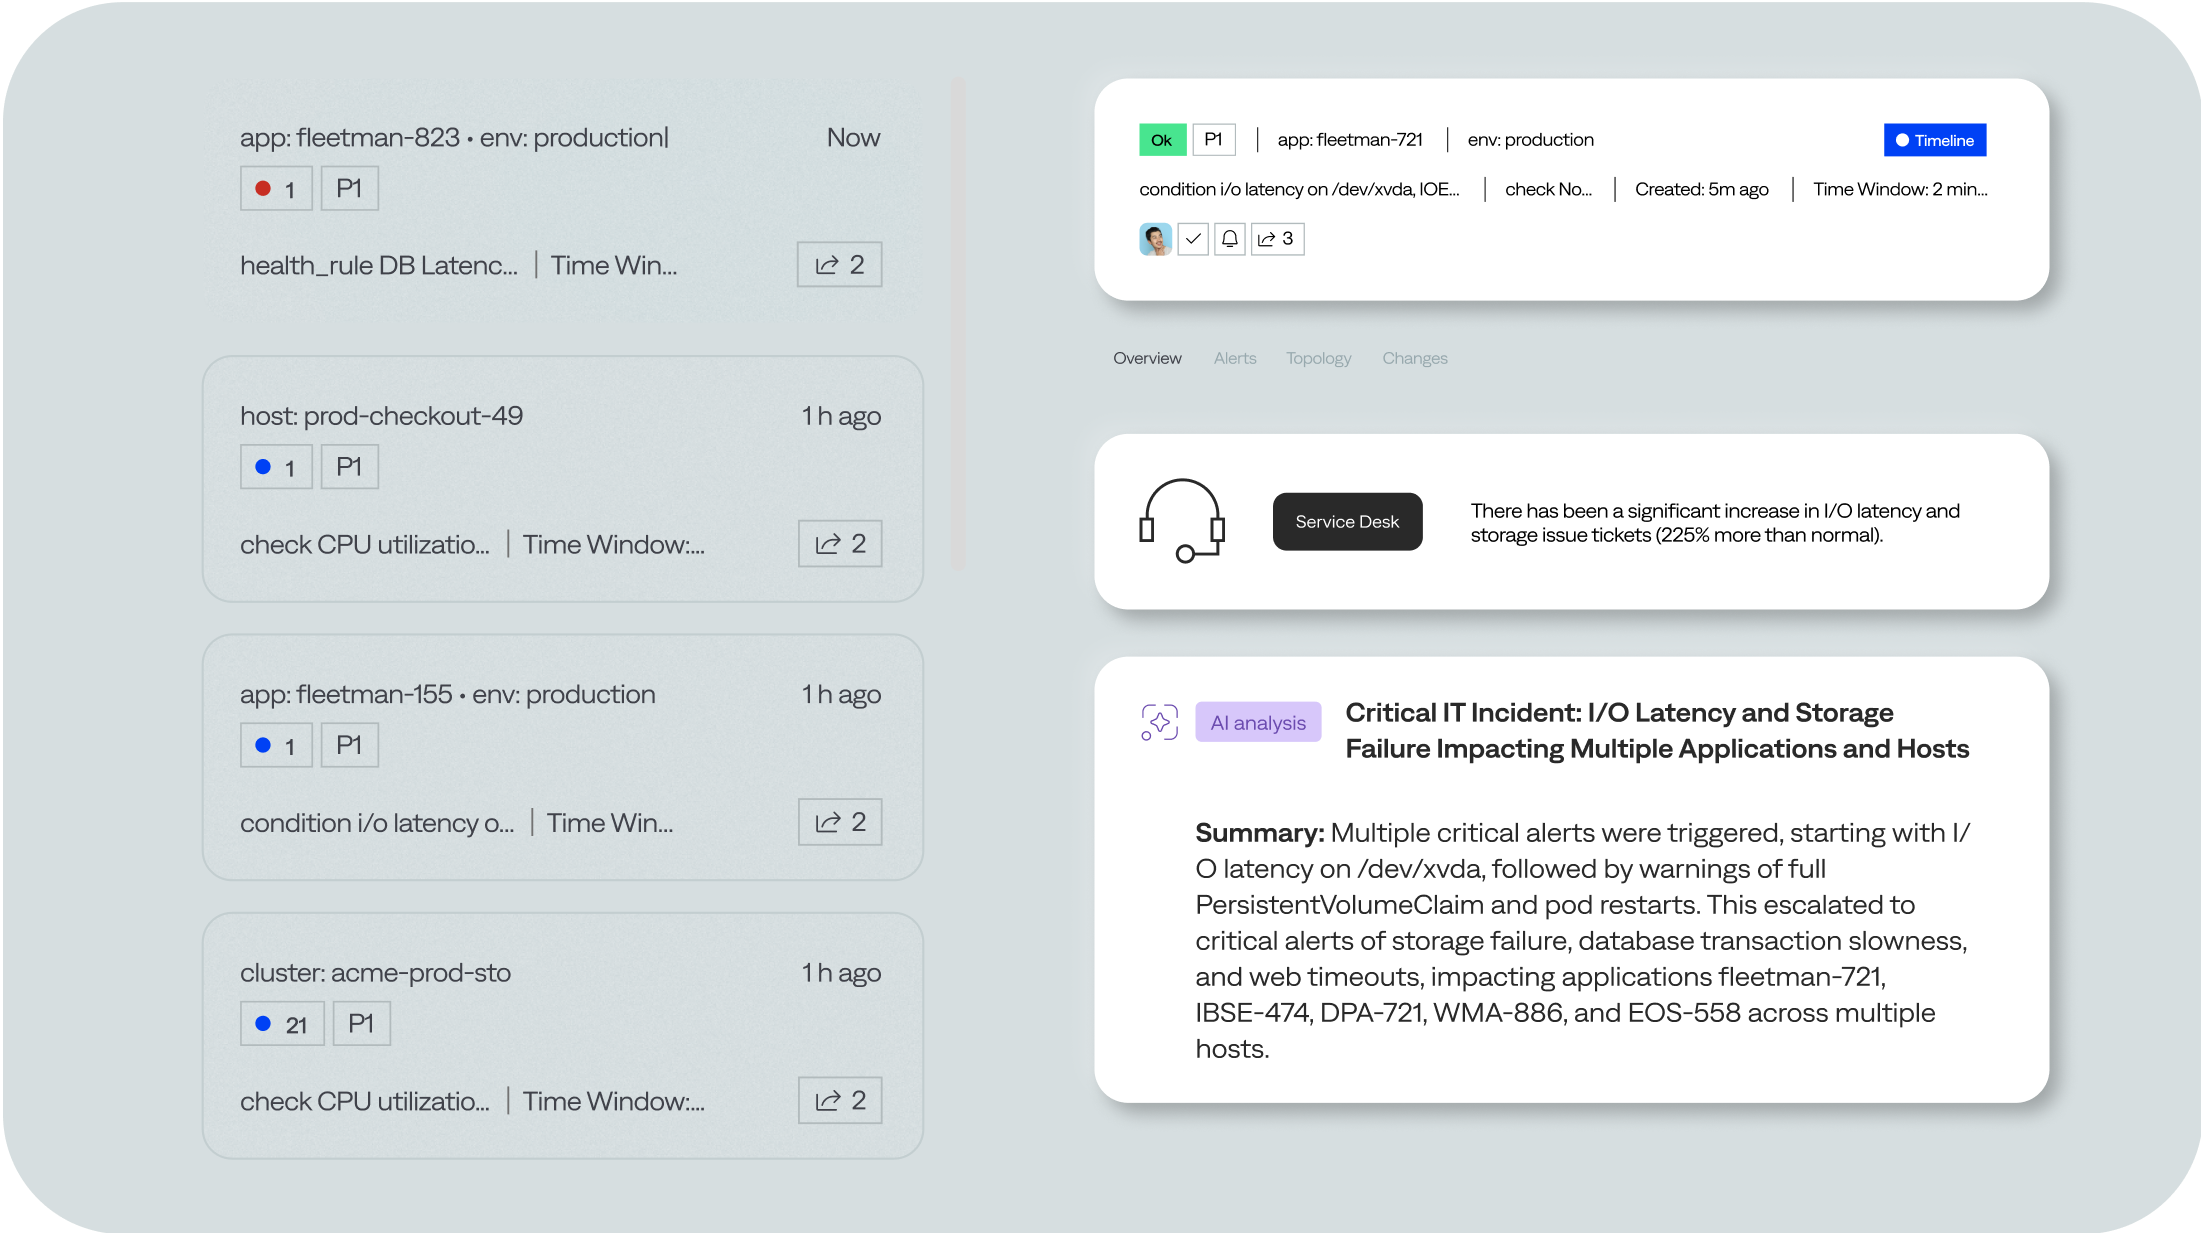Click share icon on prod-checkout-49 card

pyautogui.click(x=840, y=544)
